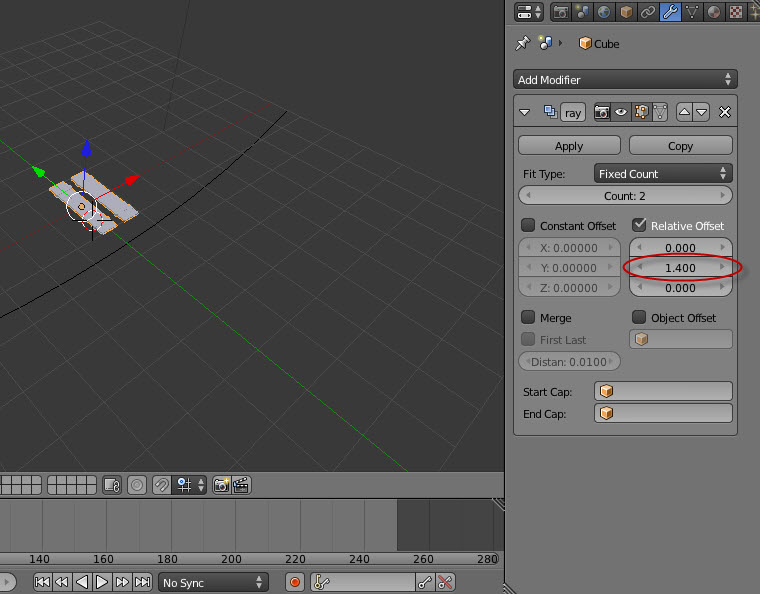This screenshot has height=594, width=760.
Task: Click the scene icon in the breadcrumb
Action: click(545, 43)
